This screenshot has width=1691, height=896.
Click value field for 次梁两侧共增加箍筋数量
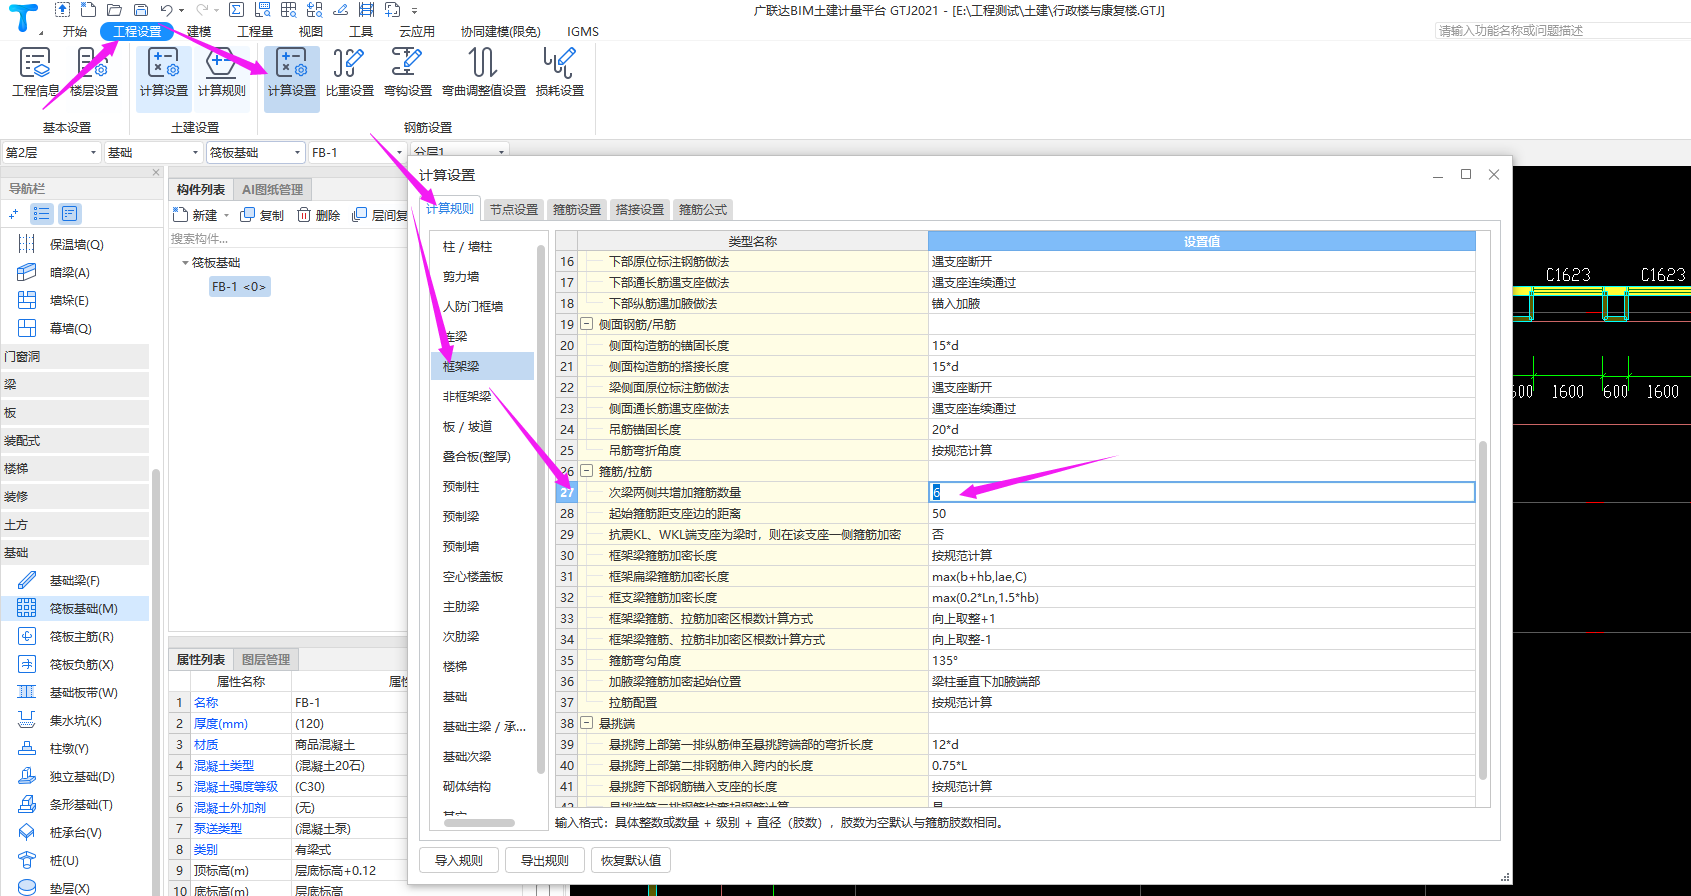[x=1202, y=492]
